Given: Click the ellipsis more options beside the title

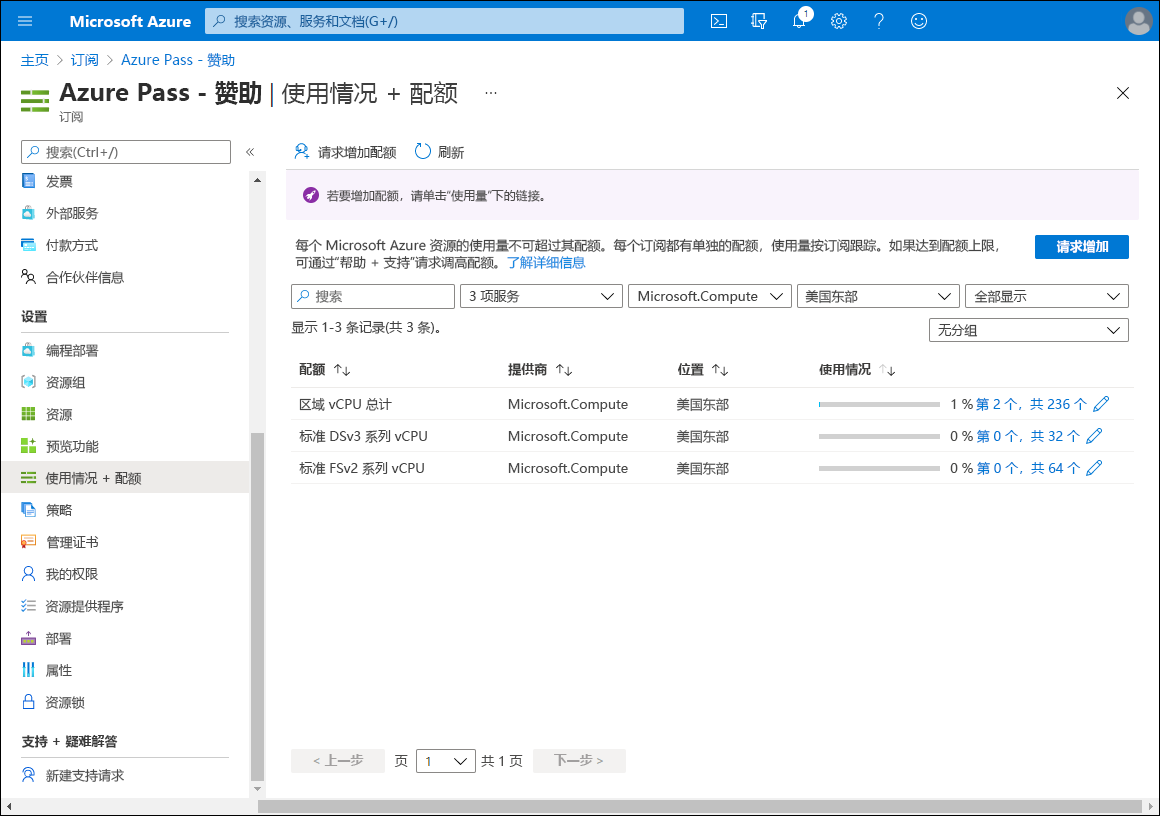Looking at the screenshot, I should [490, 93].
